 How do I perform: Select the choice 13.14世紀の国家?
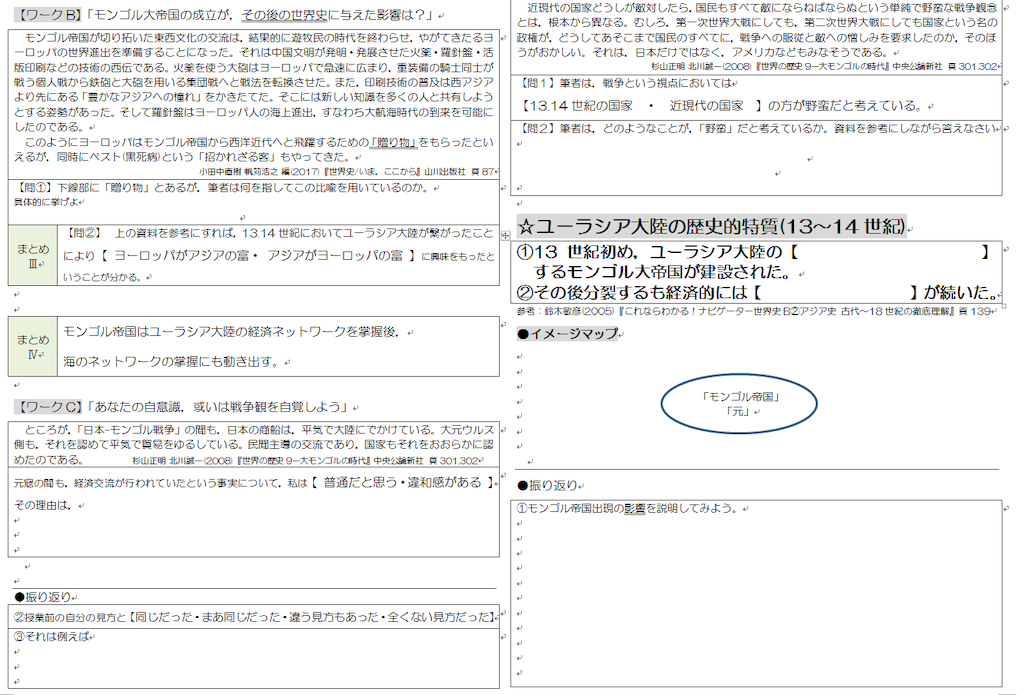(x=581, y=106)
